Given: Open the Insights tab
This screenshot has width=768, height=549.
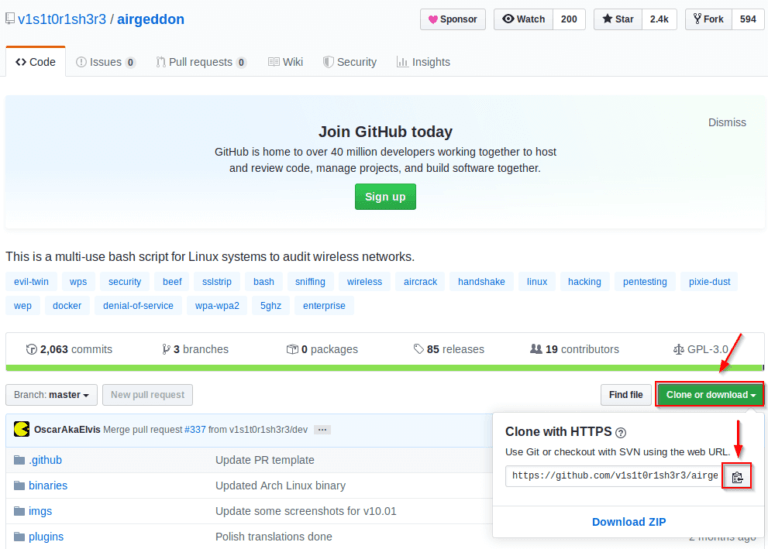Looking at the screenshot, I should click(x=423, y=62).
